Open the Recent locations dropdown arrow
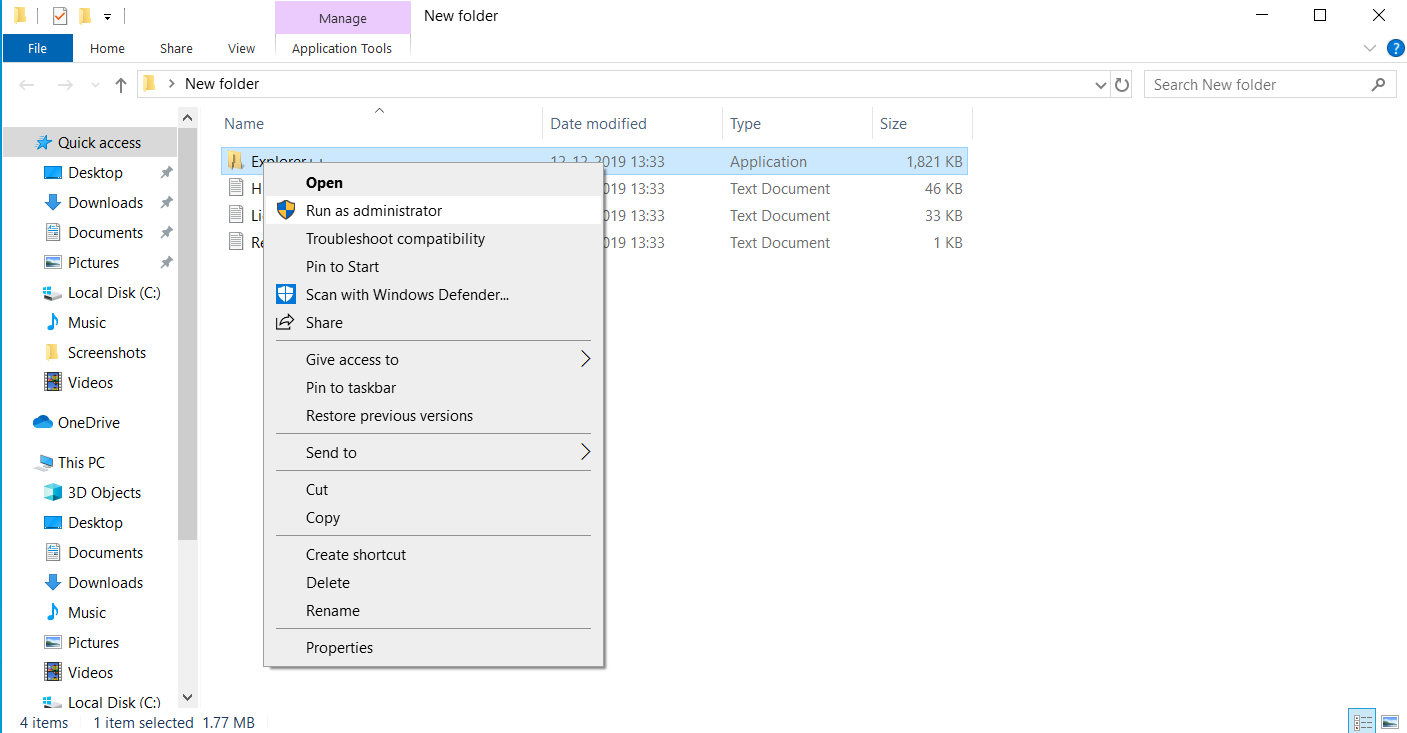This screenshot has height=733, width=1407. (95, 85)
